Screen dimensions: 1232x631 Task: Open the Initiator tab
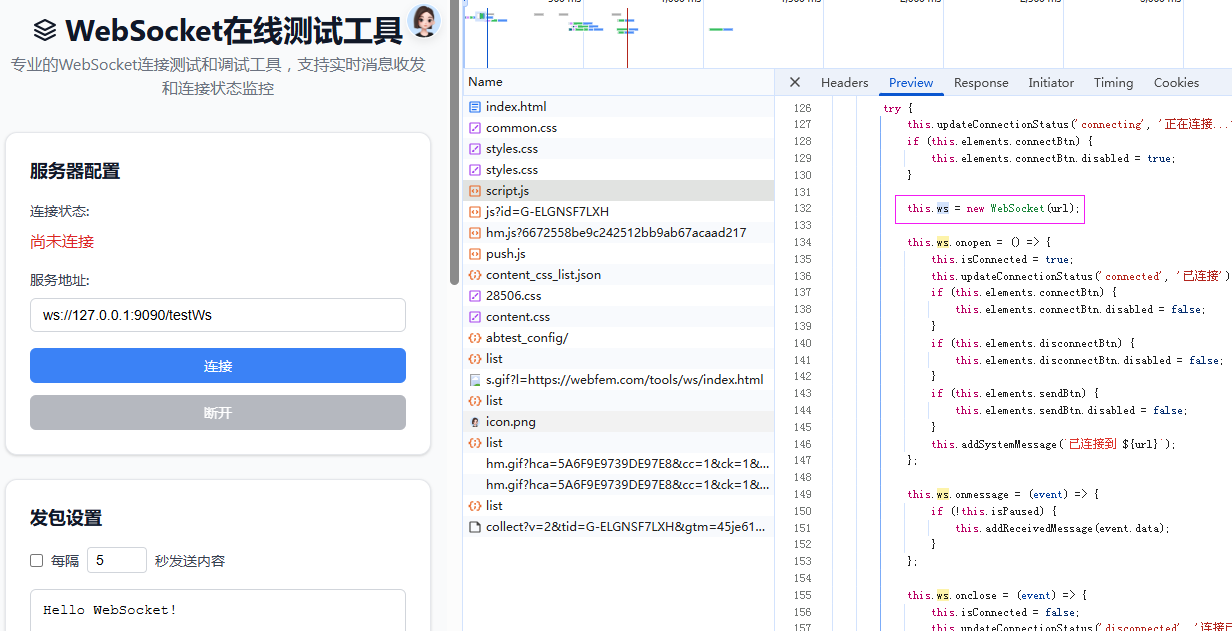tap(1051, 83)
